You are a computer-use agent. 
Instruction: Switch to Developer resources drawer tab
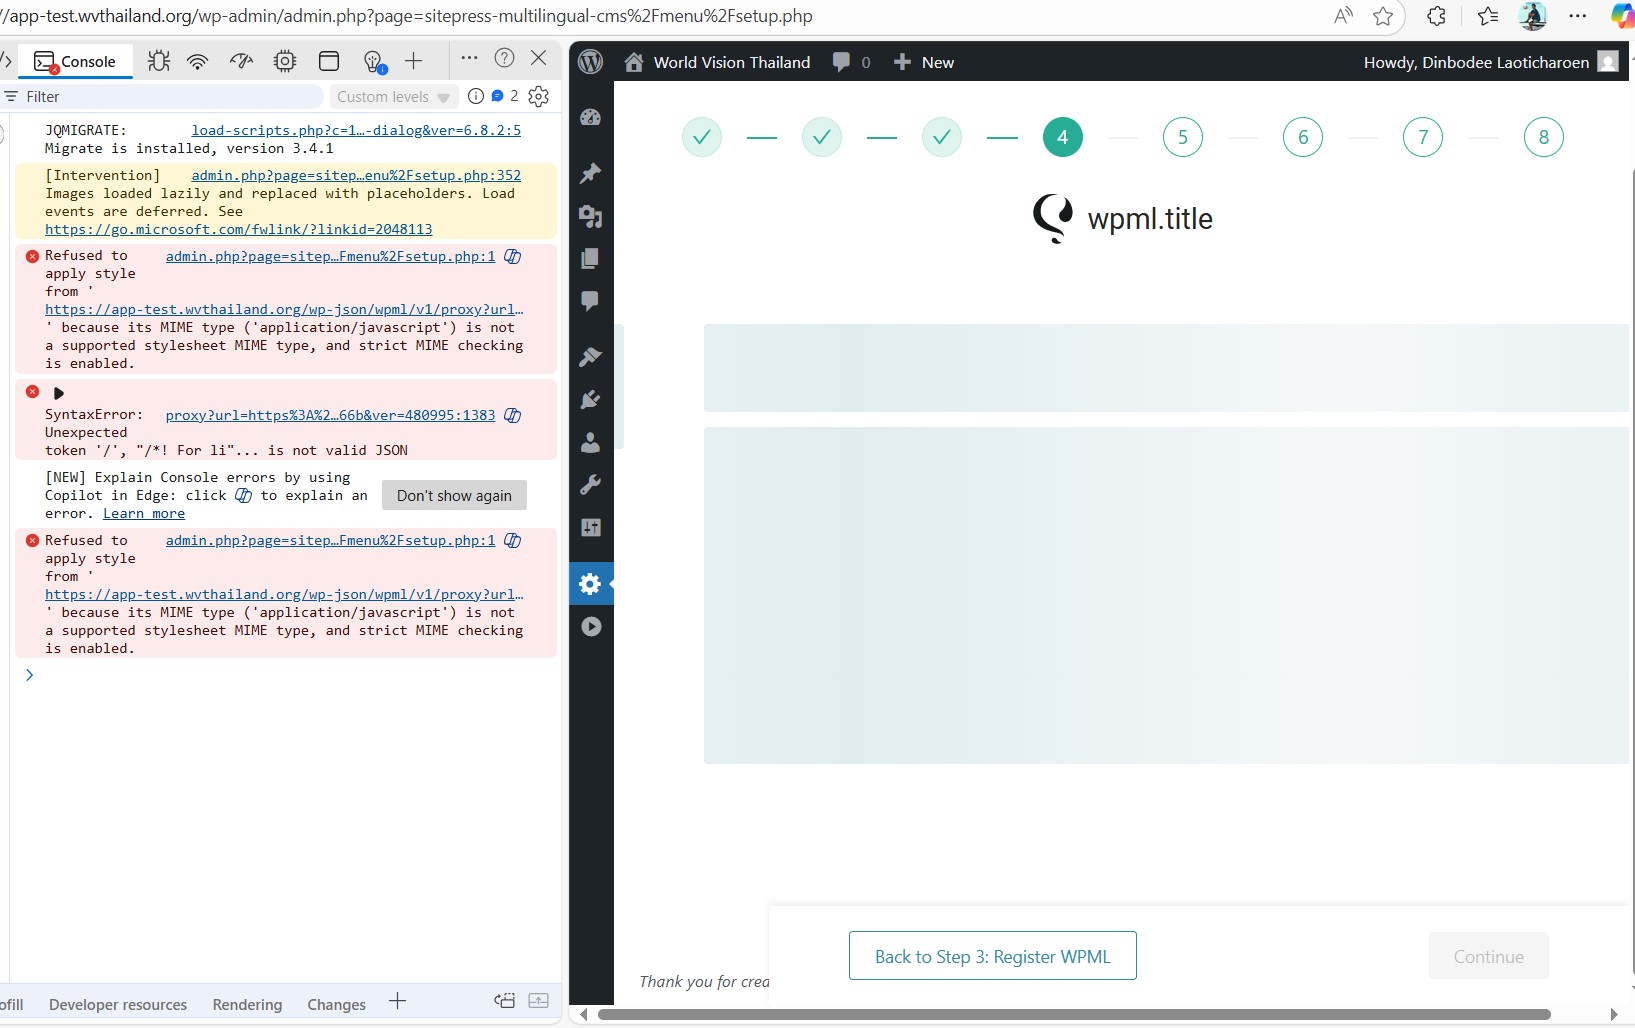point(118,1004)
